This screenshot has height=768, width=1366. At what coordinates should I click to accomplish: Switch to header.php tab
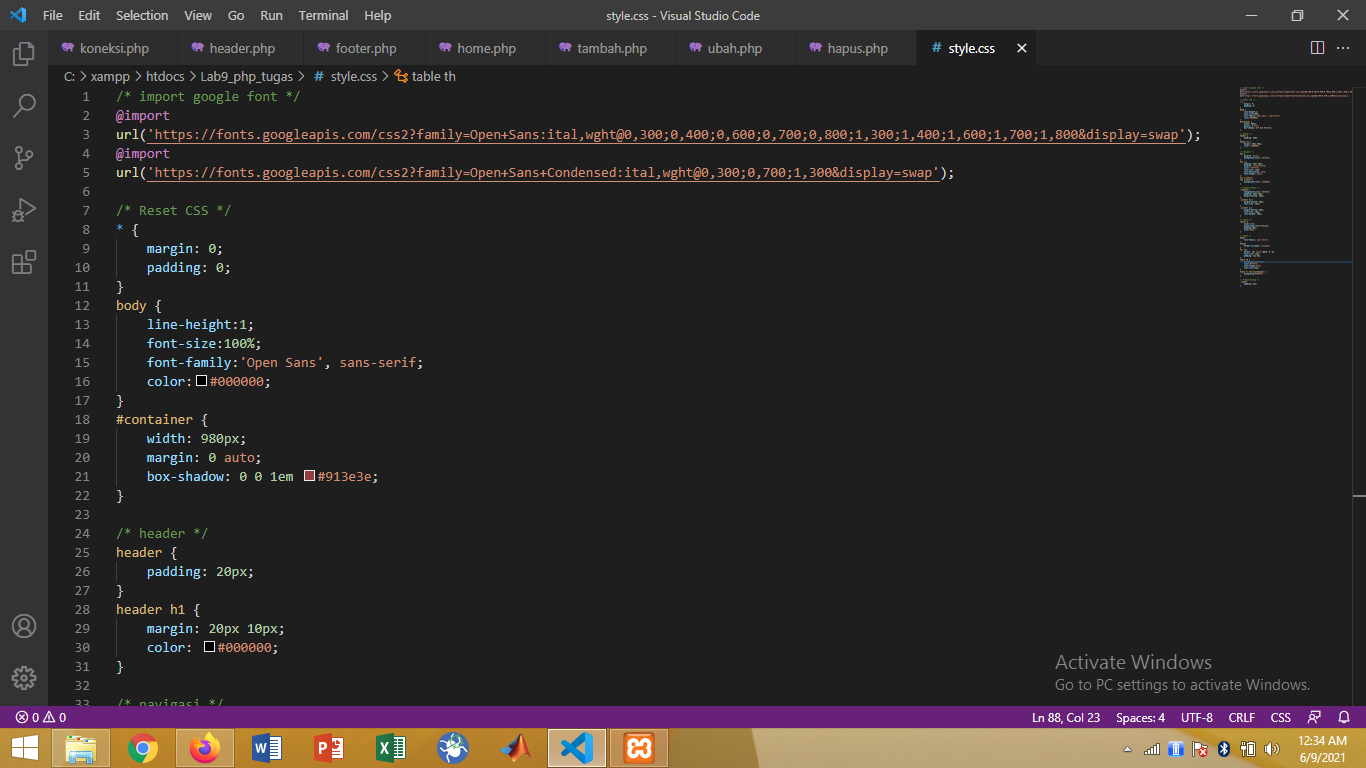click(241, 48)
